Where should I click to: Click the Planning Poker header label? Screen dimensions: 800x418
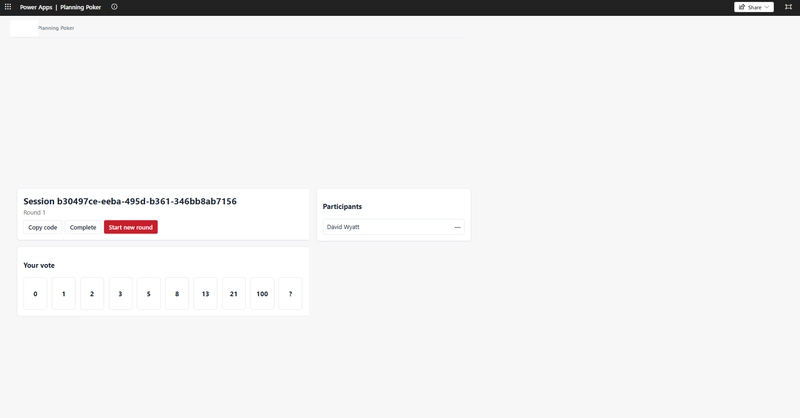(56, 28)
